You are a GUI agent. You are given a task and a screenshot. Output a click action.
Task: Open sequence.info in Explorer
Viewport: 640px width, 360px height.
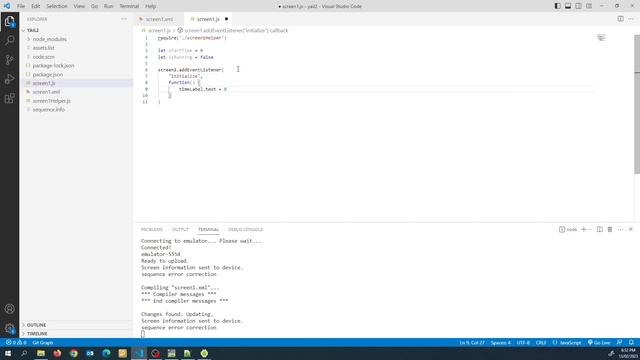coord(49,110)
